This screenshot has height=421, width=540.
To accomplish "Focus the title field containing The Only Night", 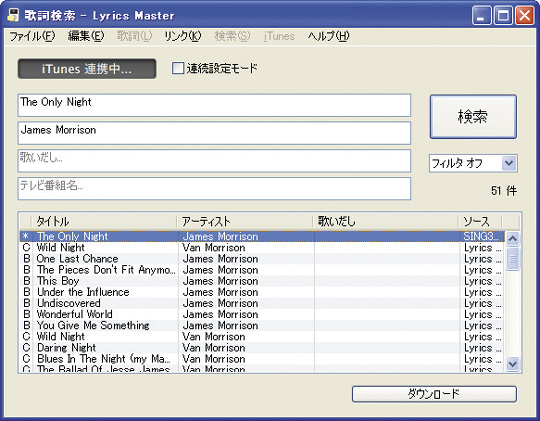I will click(214, 105).
